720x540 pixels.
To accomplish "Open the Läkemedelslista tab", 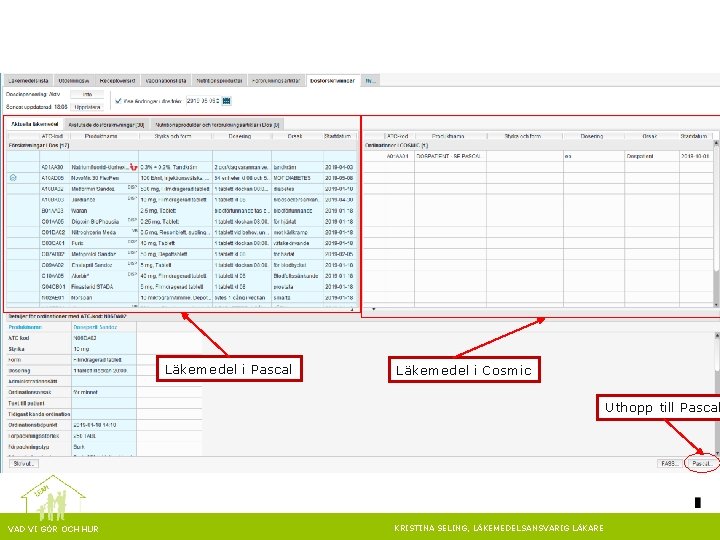I will 28,80.
